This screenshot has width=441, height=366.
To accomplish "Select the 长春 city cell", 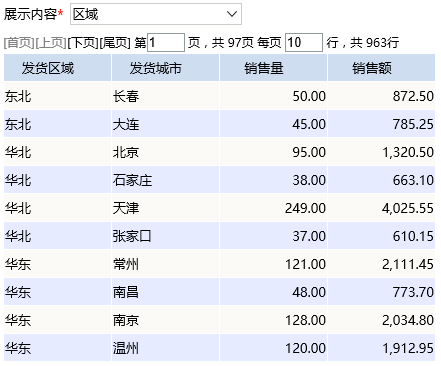I will click(165, 96).
